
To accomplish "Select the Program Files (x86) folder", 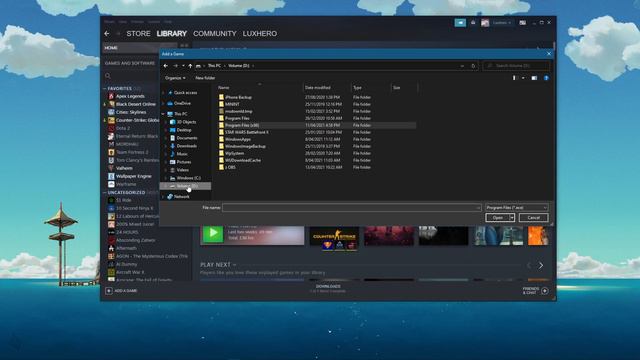I will point(242,125).
